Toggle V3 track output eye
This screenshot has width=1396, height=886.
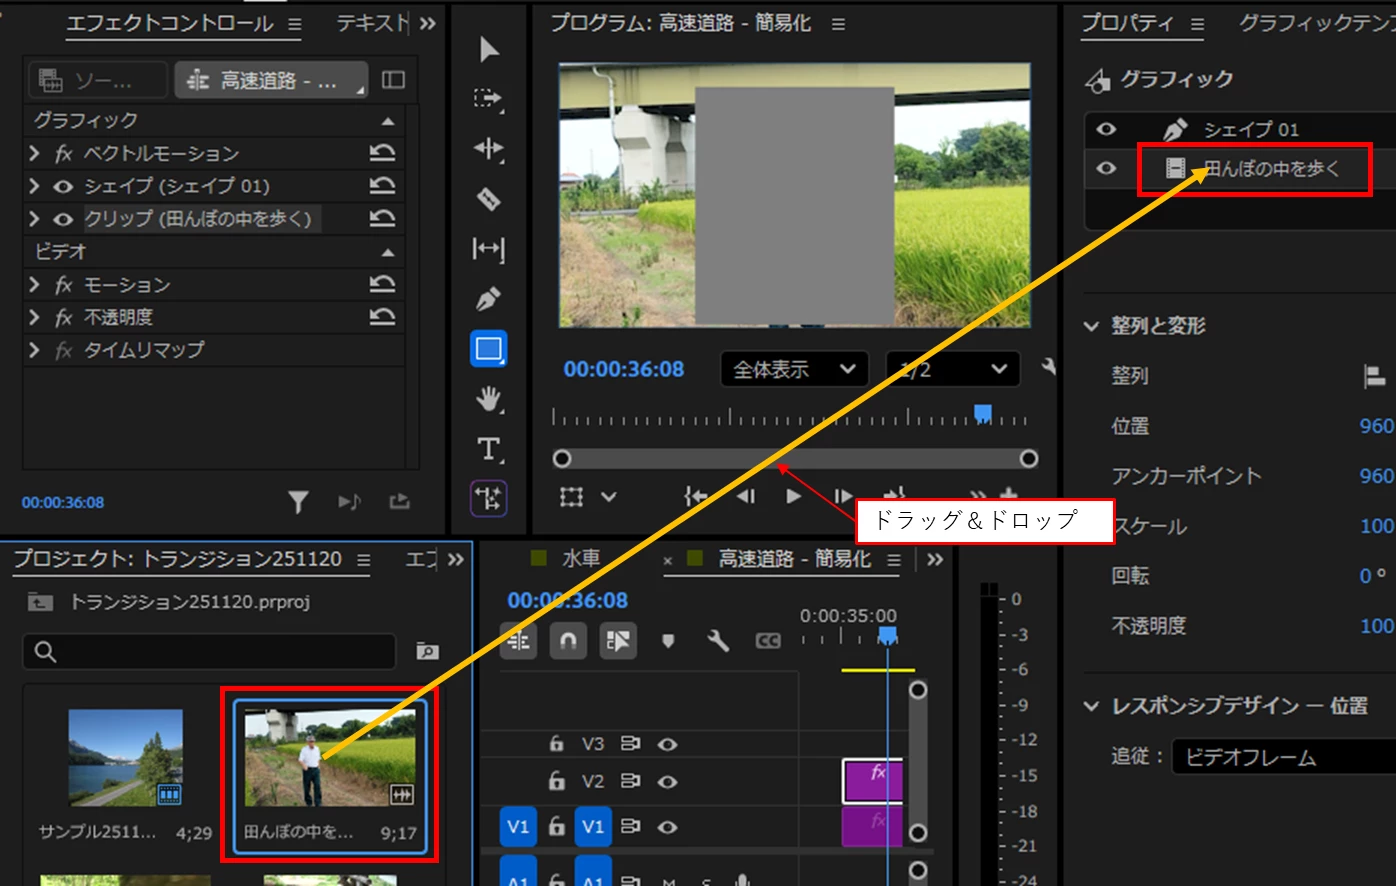click(x=668, y=744)
